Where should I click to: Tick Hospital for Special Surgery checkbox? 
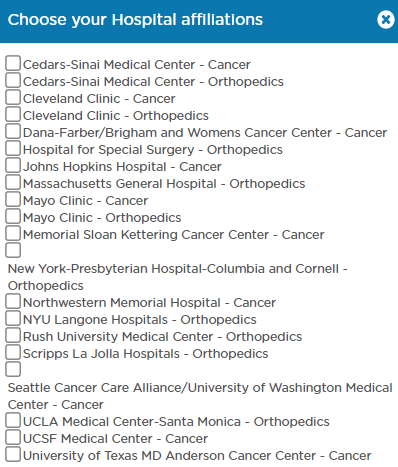pyautogui.click(x=13, y=148)
